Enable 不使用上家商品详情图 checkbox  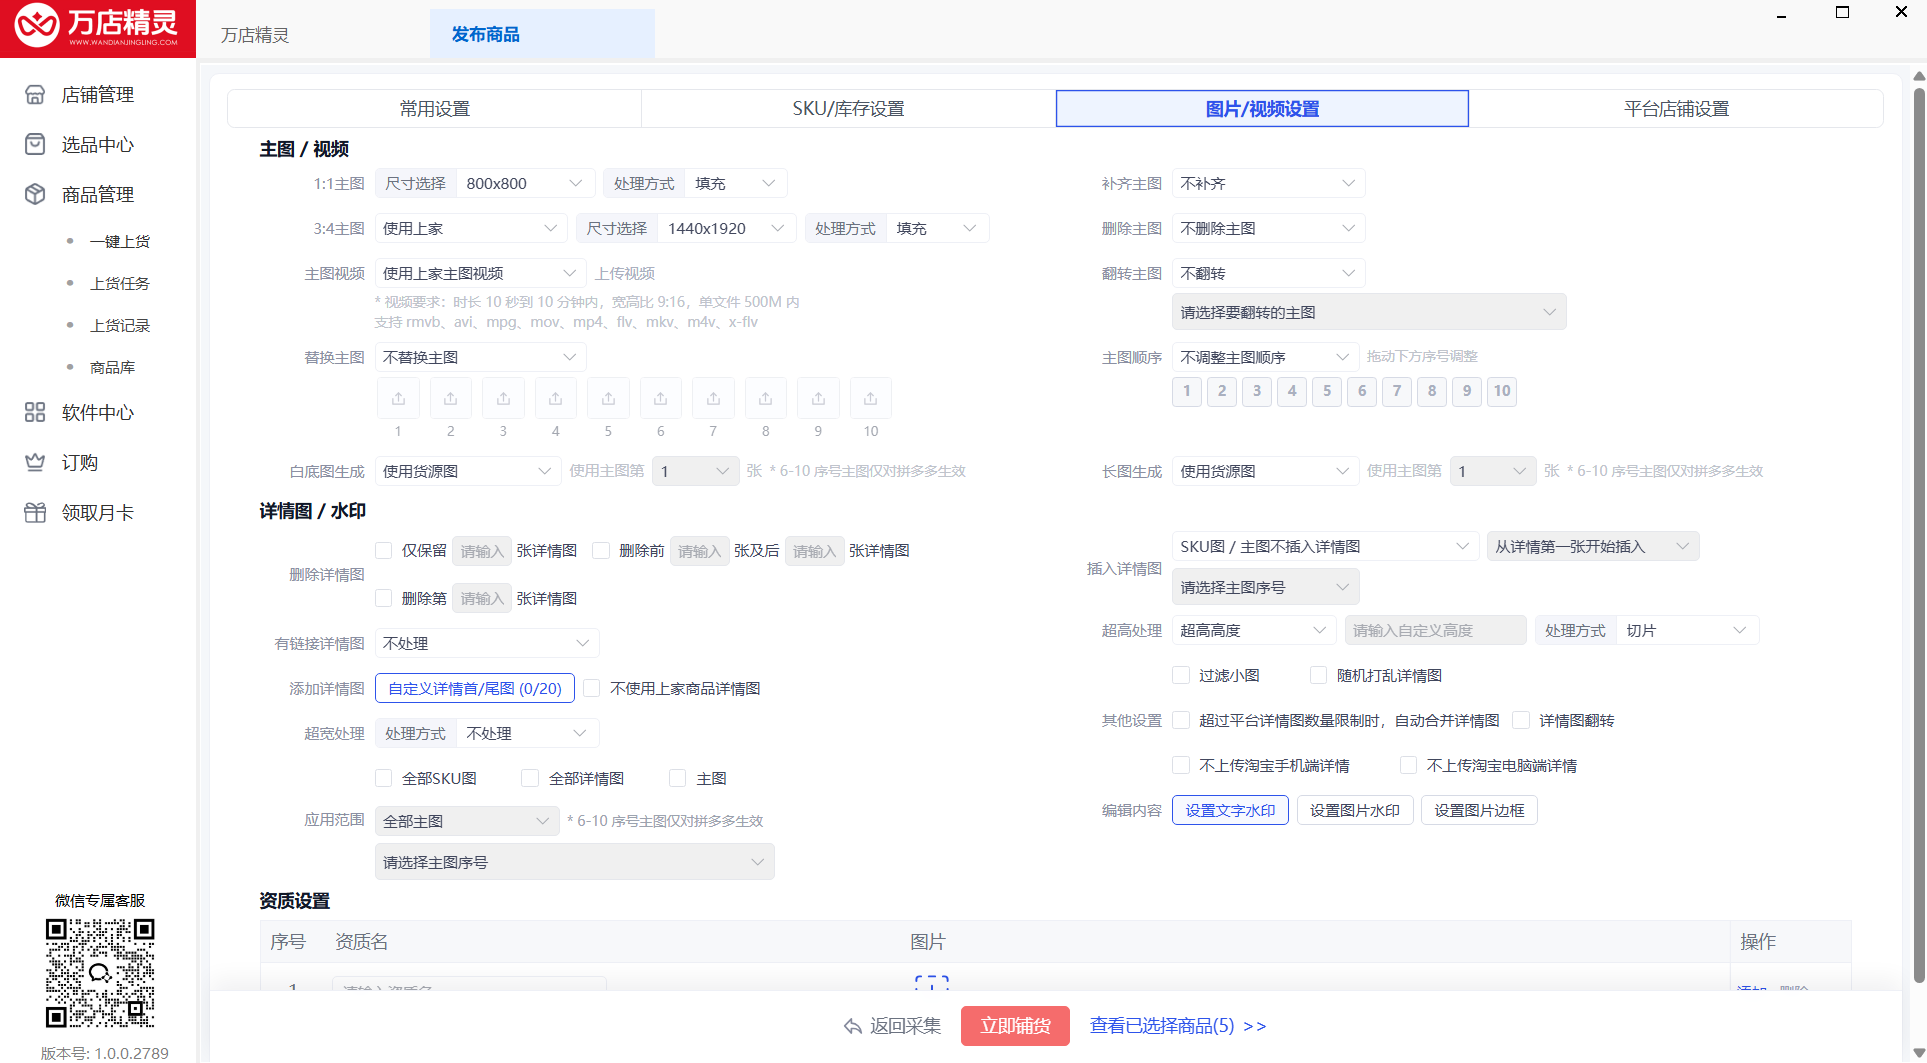592,688
